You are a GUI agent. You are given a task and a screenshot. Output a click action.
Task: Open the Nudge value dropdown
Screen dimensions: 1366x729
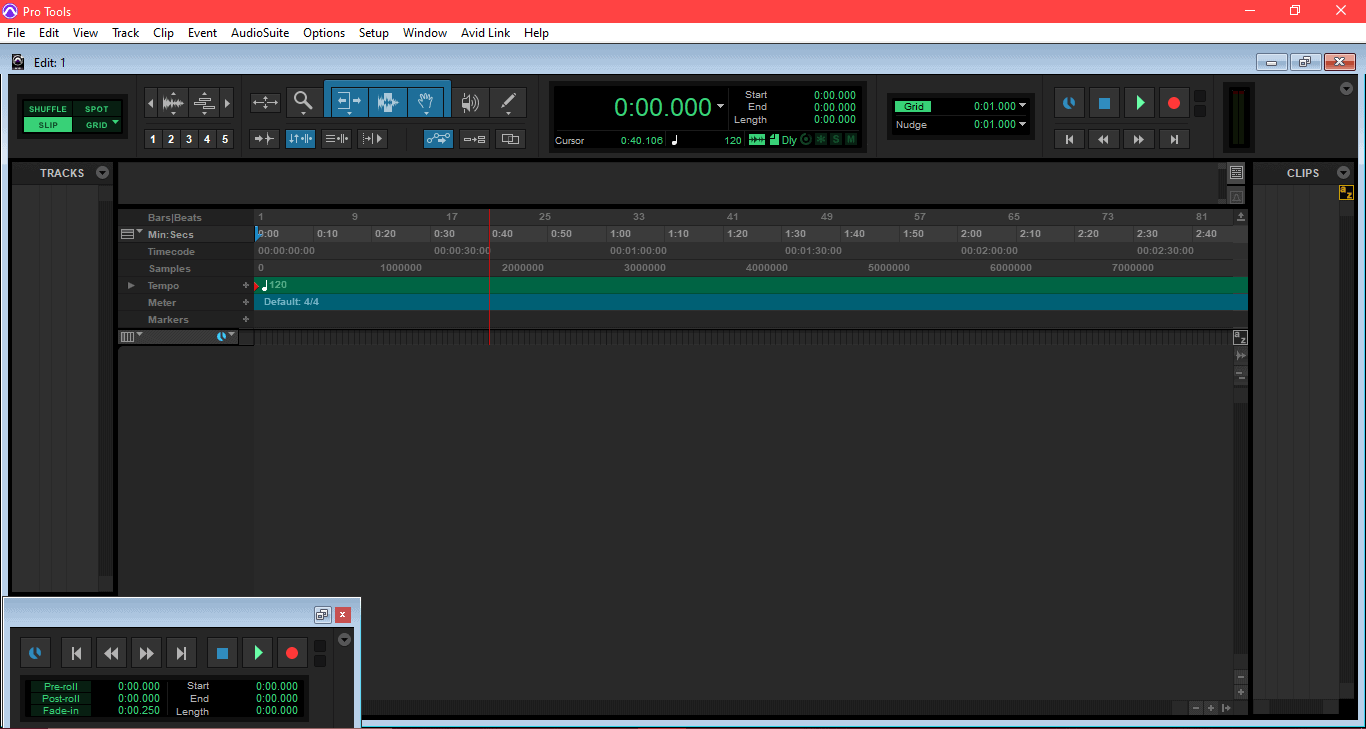point(1022,125)
